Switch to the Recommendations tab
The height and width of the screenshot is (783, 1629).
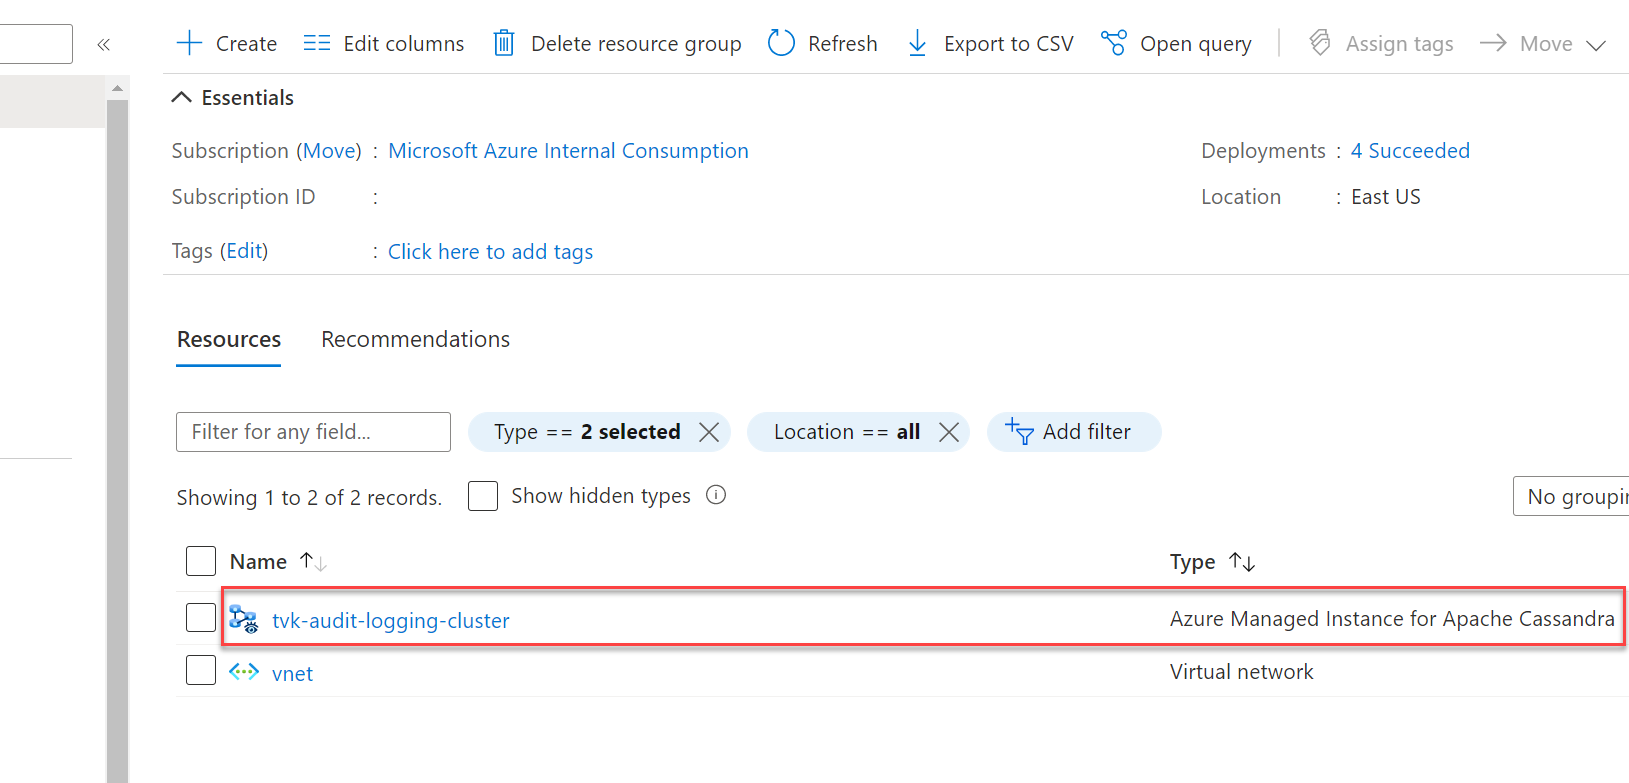pyautogui.click(x=415, y=340)
